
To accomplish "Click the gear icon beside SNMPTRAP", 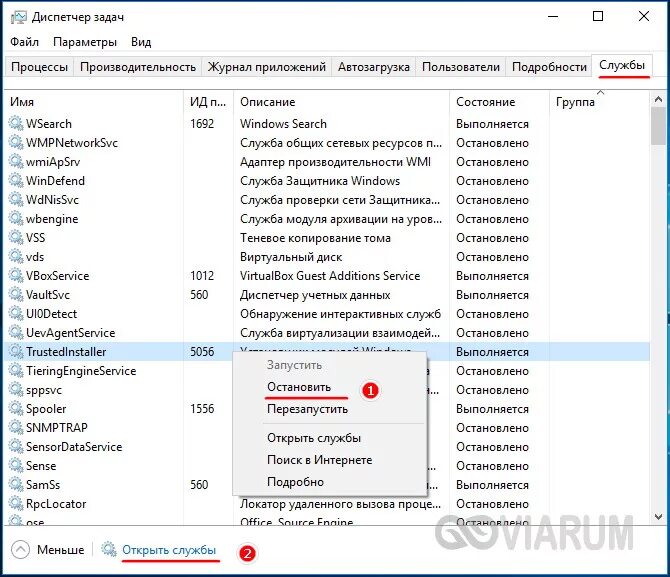I will pyautogui.click(x=16, y=427).
